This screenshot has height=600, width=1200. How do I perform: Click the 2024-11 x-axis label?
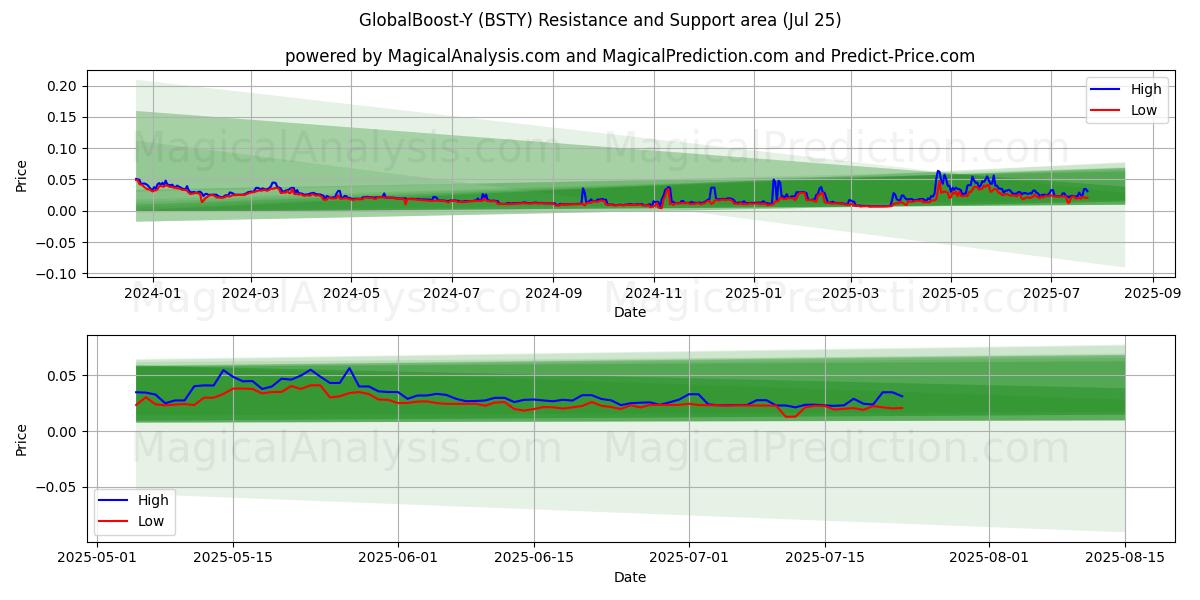pos(654,293)
